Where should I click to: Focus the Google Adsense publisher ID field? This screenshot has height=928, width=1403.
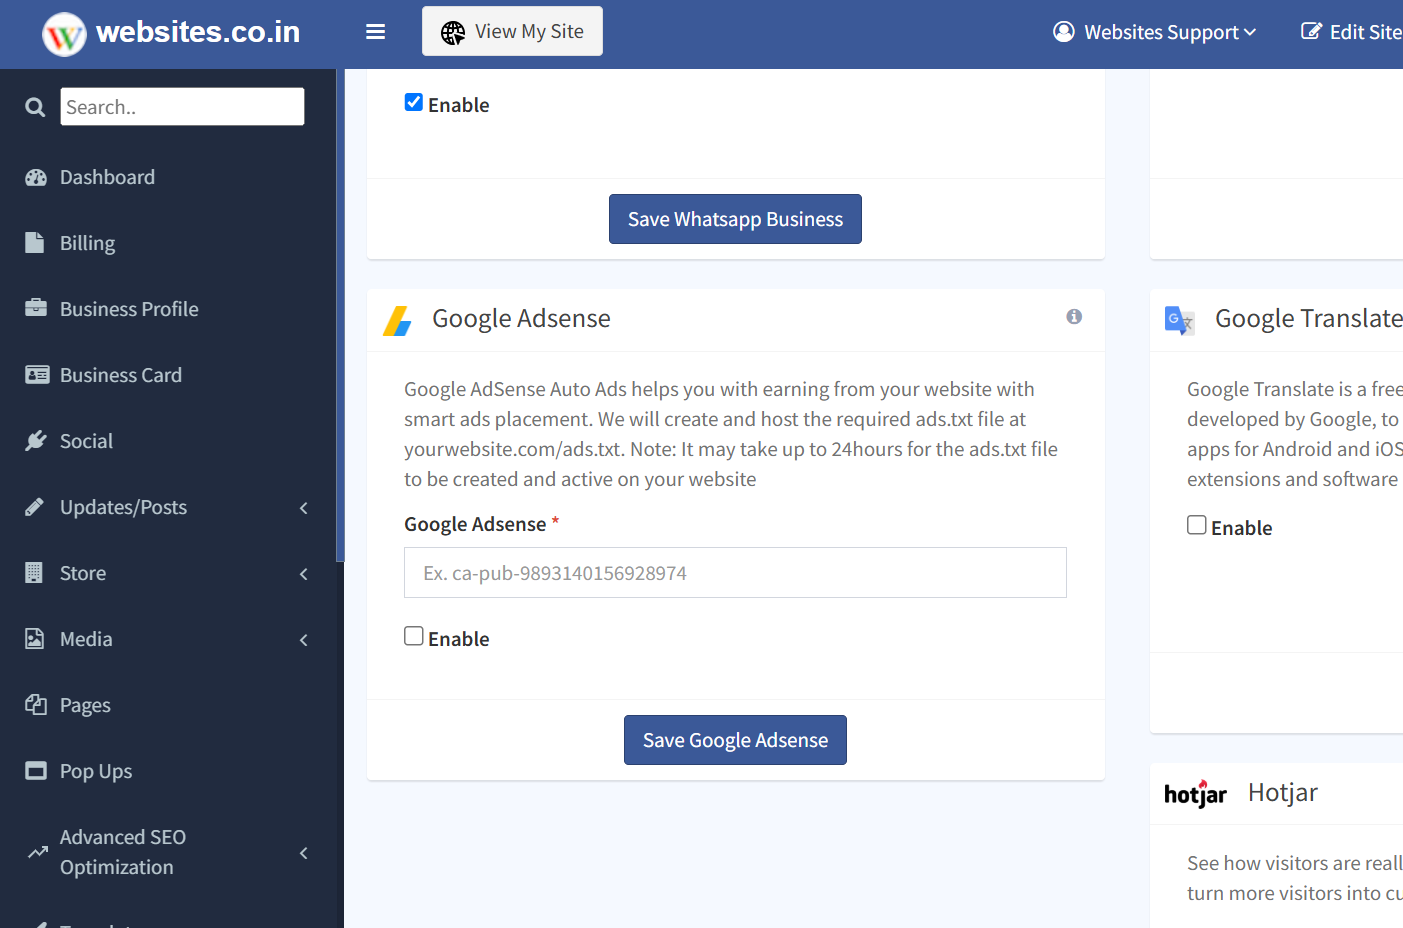pos(735,573)
